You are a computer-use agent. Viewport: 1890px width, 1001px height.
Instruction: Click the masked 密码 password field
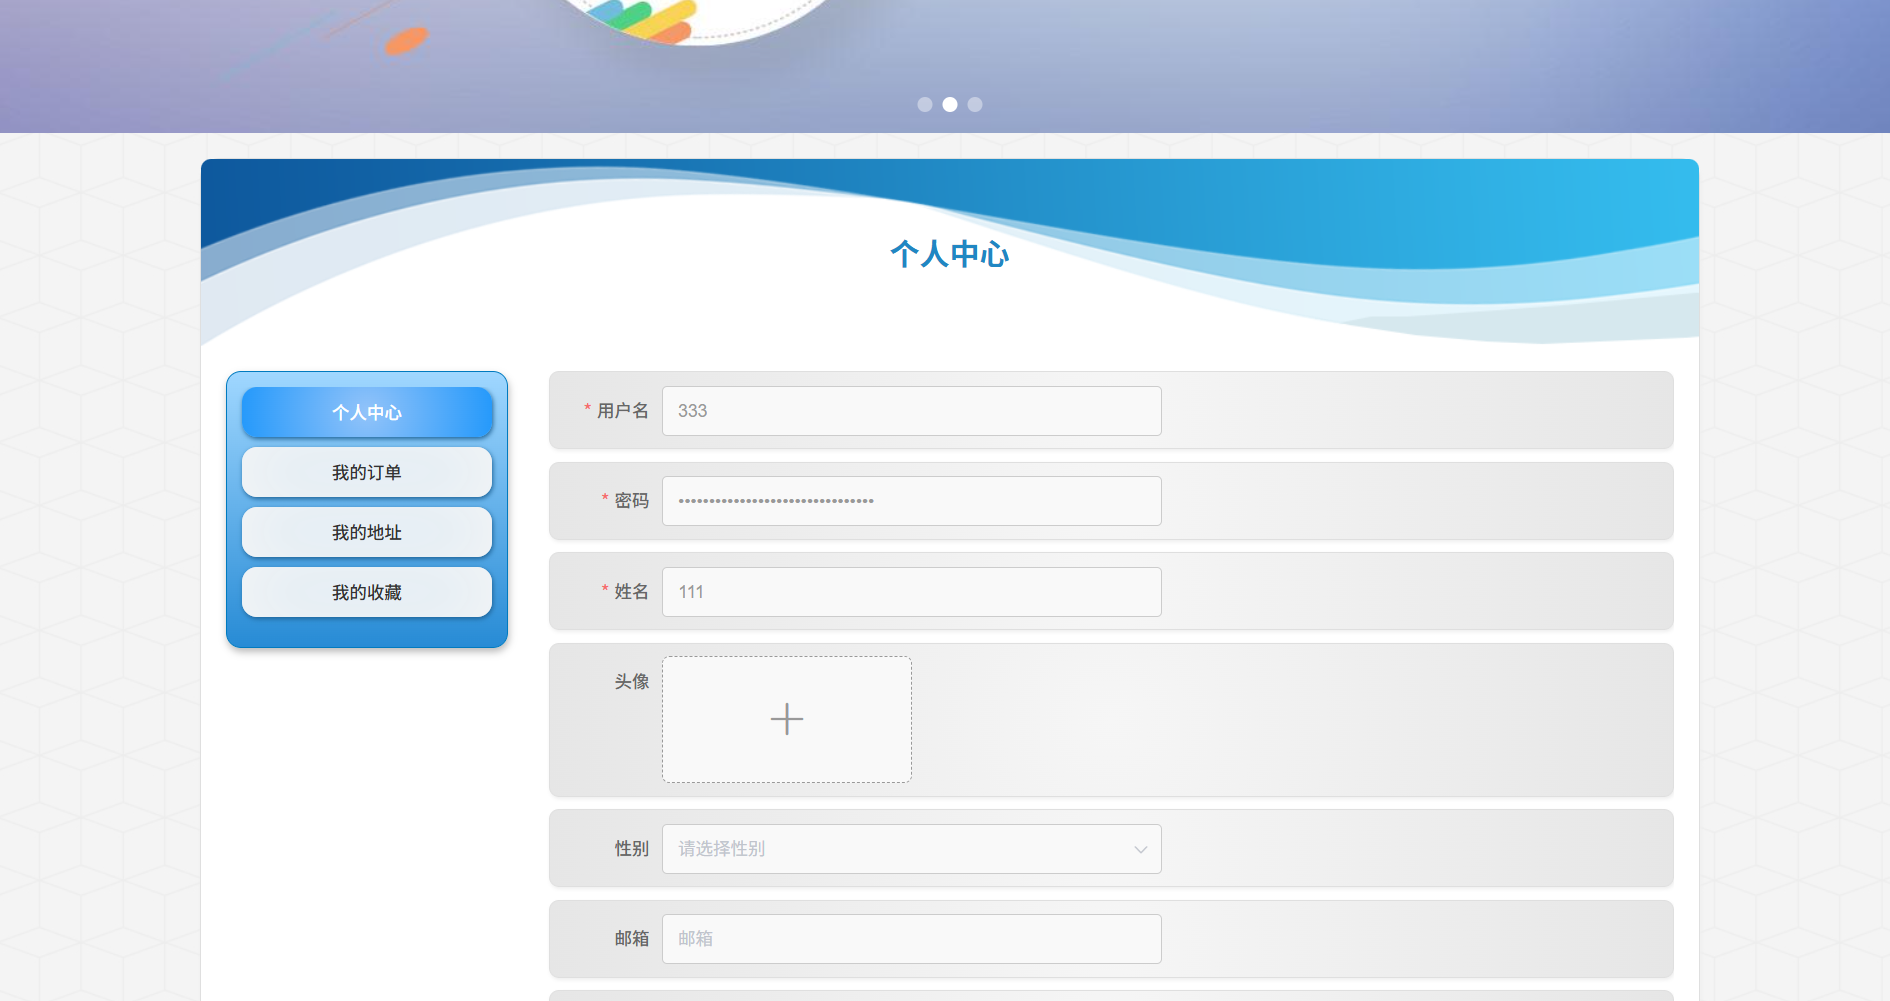pyautogui.click(x=912, y=501)
